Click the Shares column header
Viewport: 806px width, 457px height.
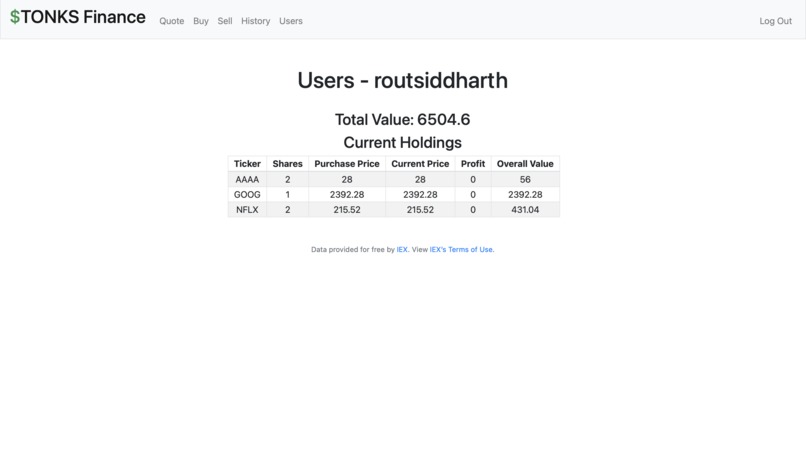pyautogui.click(x=287, y=164)
